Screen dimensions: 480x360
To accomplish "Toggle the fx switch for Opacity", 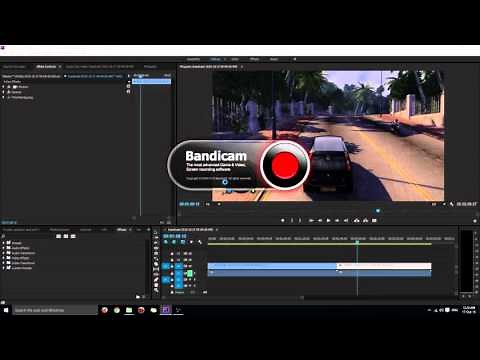I will pos(9,92).
